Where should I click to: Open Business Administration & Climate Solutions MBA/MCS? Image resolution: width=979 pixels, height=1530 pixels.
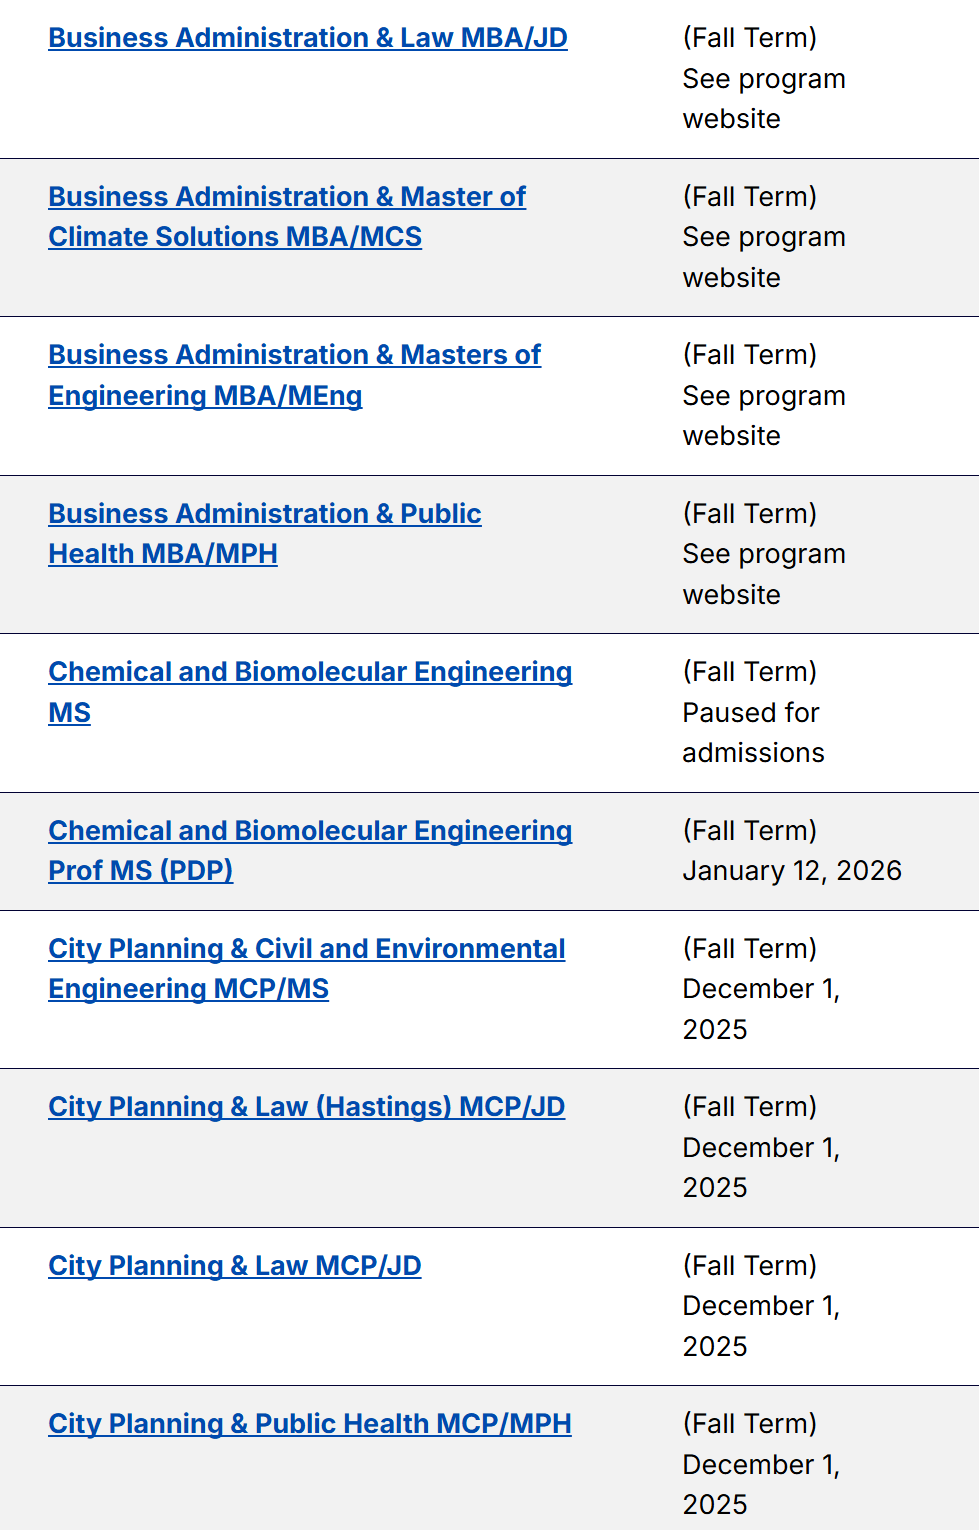coord(286,197)
